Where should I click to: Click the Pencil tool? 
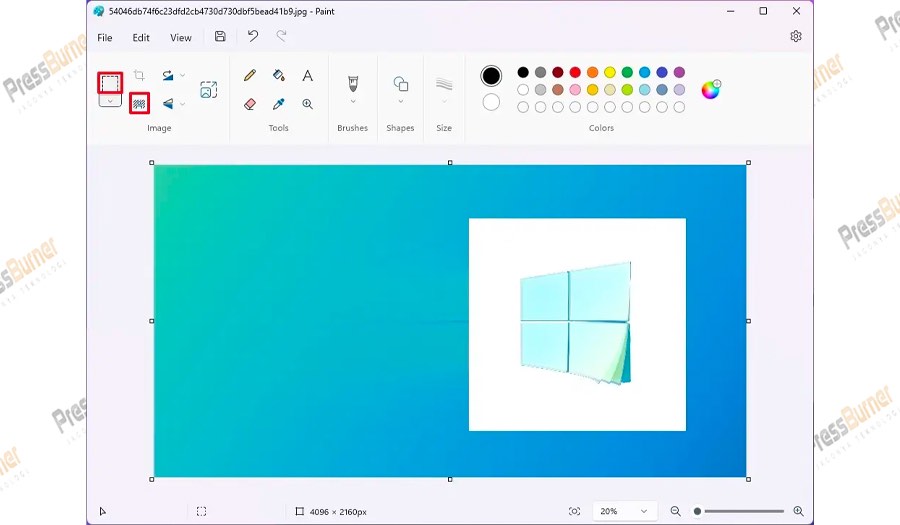(250, 76)
